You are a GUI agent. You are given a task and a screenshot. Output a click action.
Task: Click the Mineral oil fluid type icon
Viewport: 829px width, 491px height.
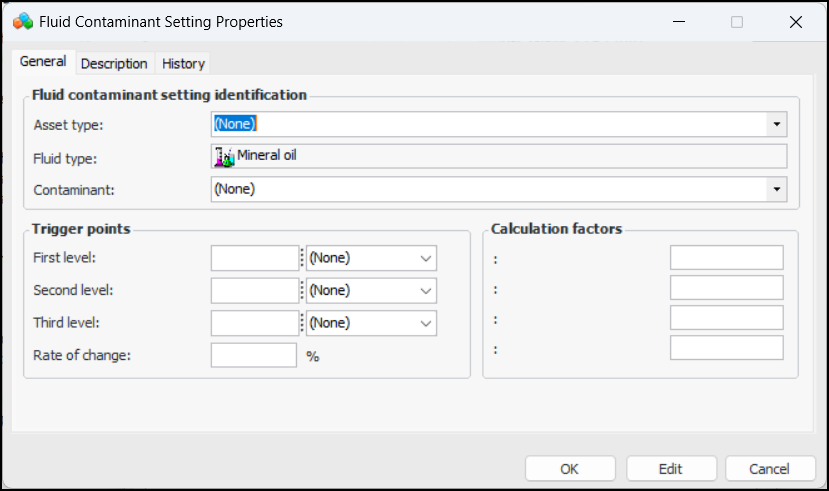pos(224,156)
